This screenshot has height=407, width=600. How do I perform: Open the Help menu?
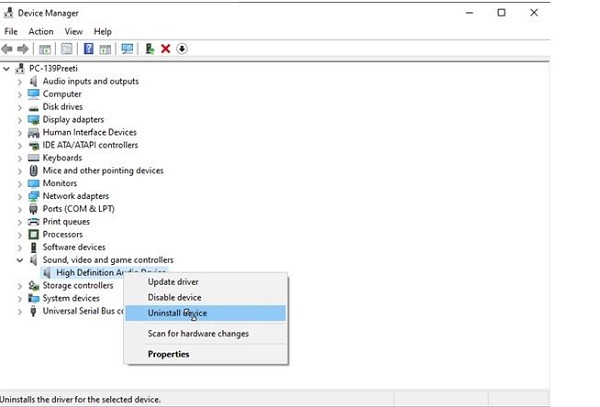tap(103, 31)
